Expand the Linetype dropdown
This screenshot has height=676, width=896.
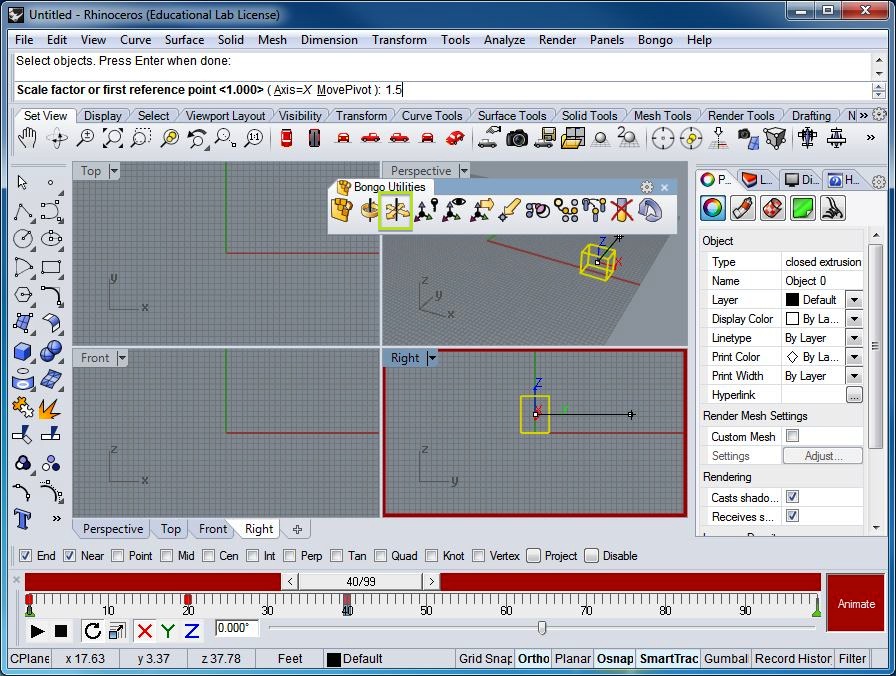(x=854, y=338)
